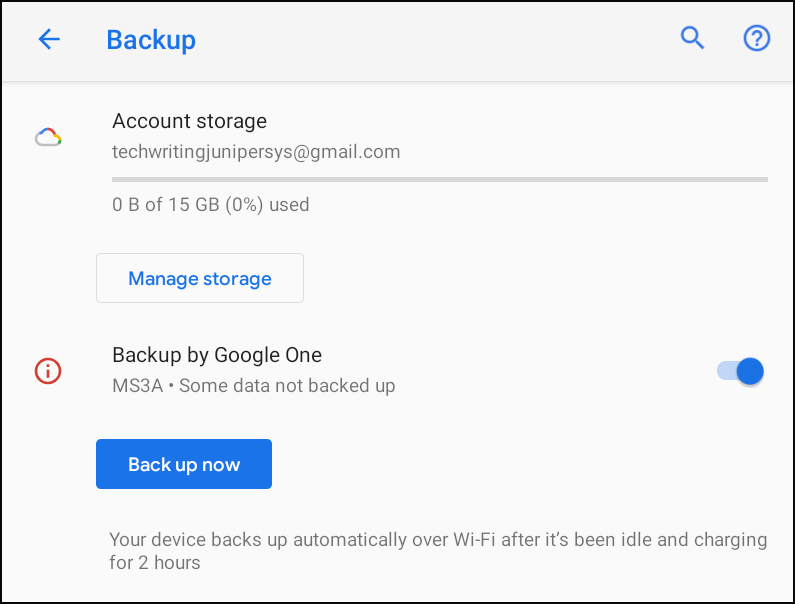Tap the Backup by Google One label
The width and height of the screenshot is (795, 604).
(x=217, y=354)
